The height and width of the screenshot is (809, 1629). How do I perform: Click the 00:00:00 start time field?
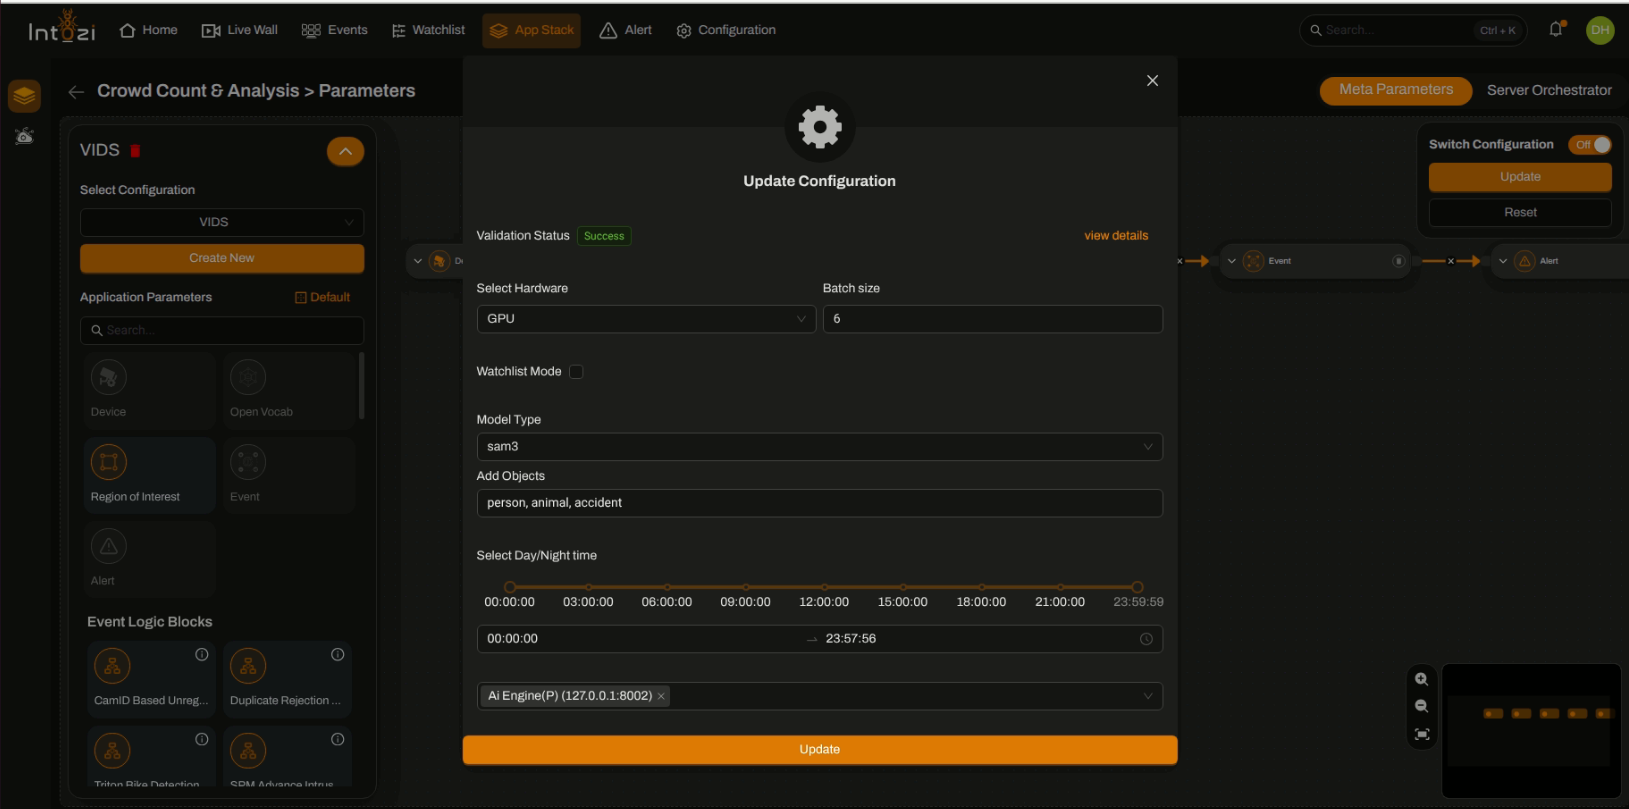[640, 639]
